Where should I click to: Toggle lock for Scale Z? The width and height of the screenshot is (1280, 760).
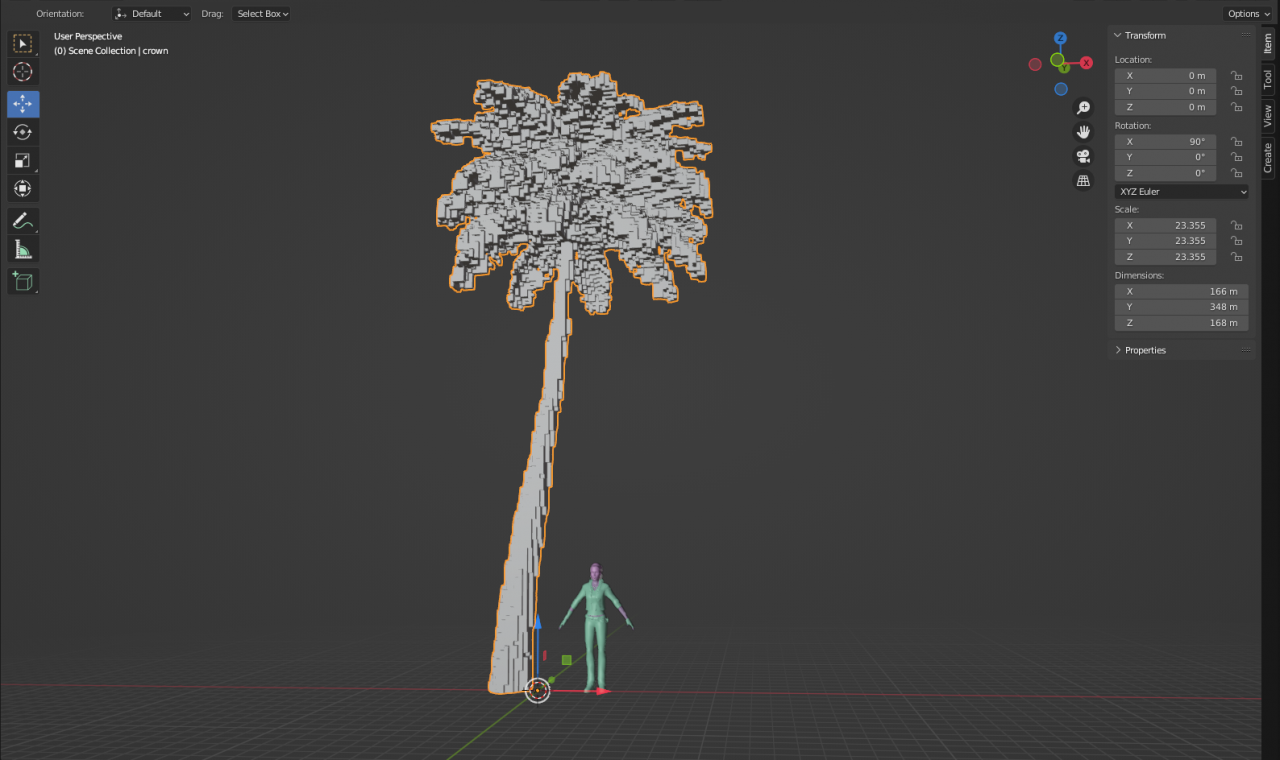pos(1236,257)
